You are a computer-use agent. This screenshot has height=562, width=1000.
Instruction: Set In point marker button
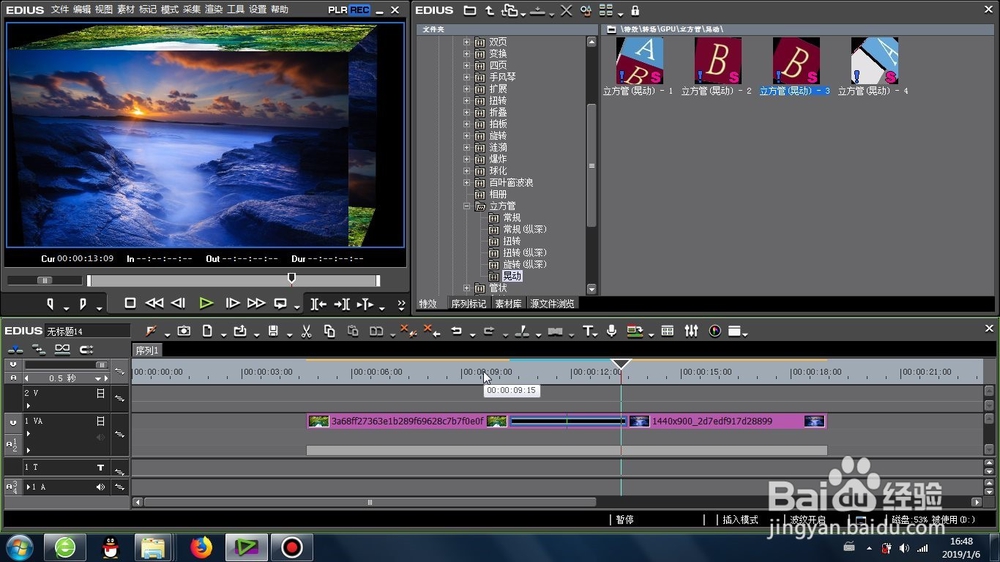point(50,304)
